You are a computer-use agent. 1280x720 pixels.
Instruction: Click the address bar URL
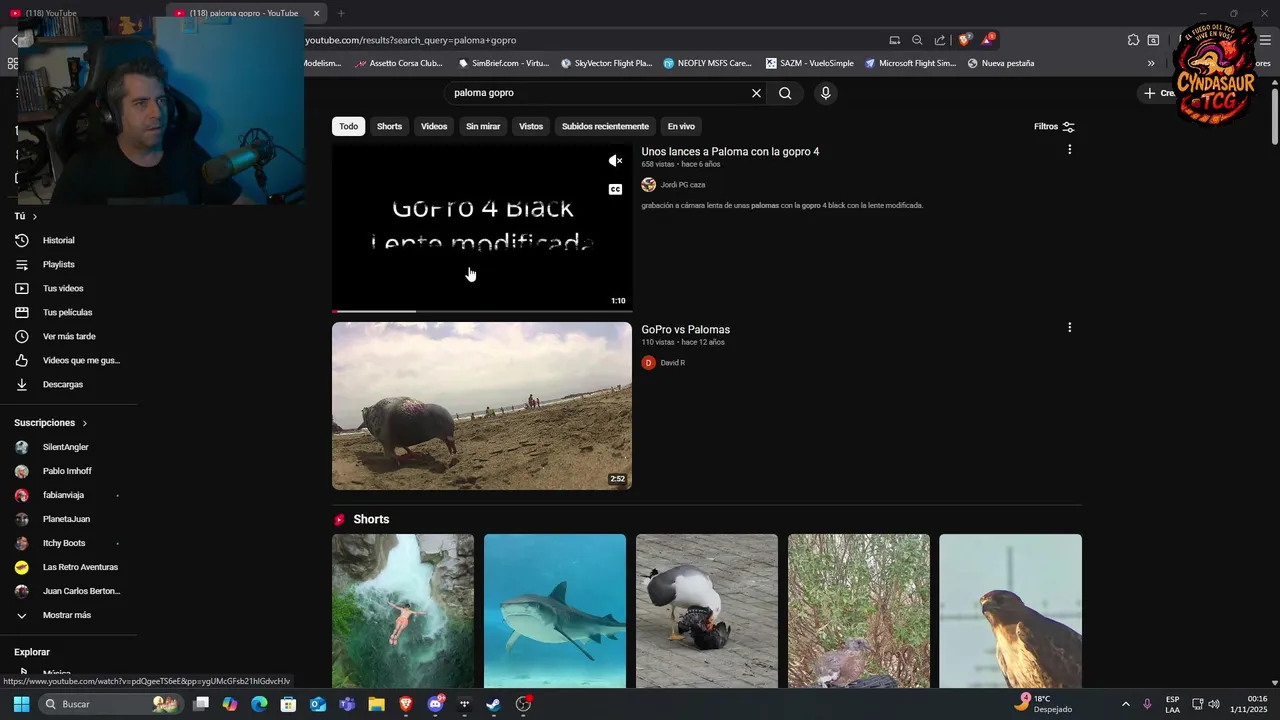click(411, 41)
